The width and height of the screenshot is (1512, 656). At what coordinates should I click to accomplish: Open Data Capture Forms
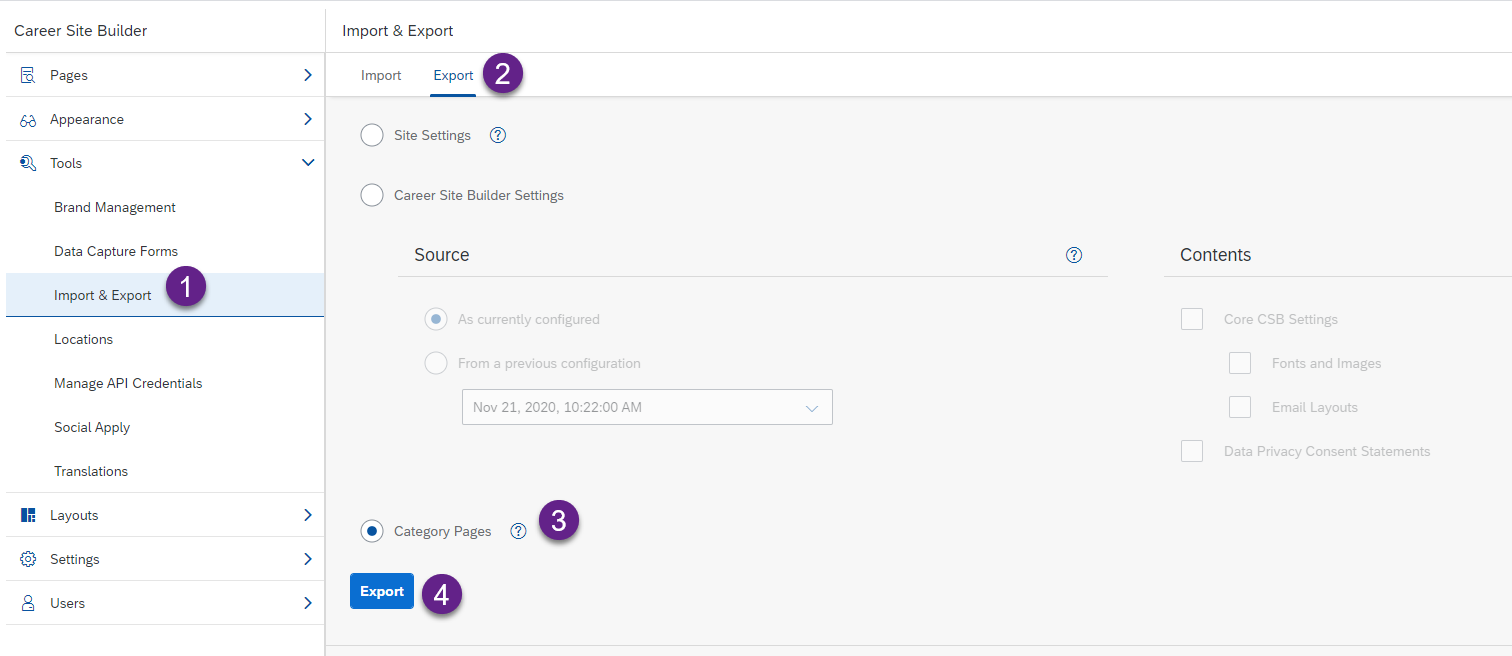pyautogui.click(x=116, y=251)
